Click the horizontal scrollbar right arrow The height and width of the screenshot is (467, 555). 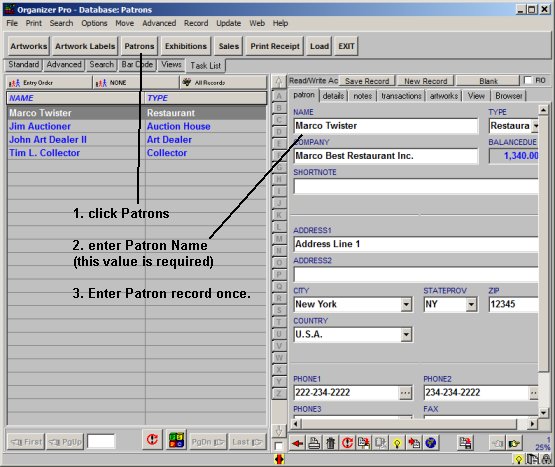[532, 423]
